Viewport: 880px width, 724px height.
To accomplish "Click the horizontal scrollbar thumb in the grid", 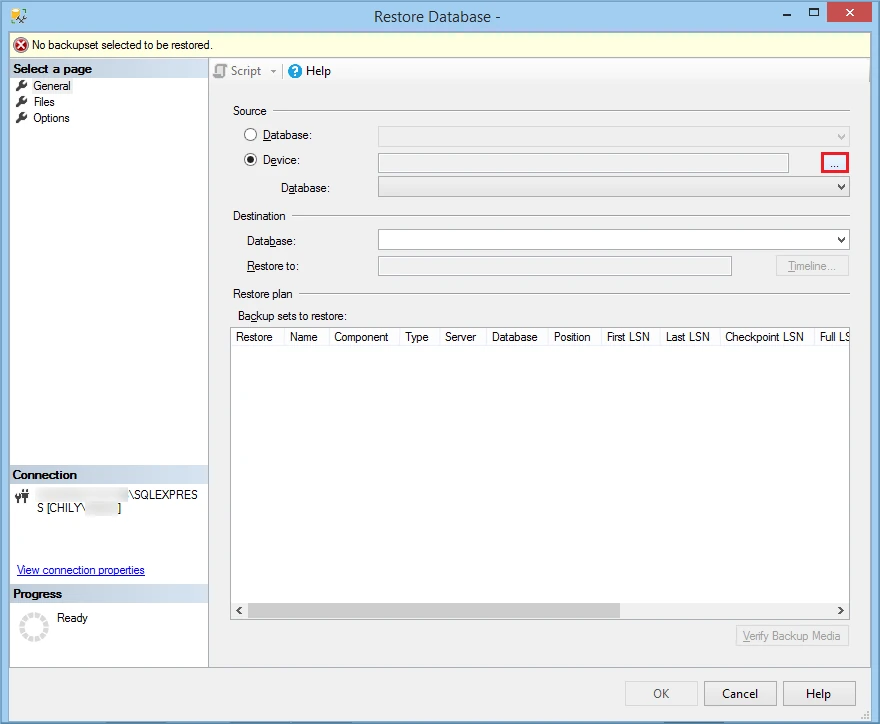I will [x=434, y=611].
